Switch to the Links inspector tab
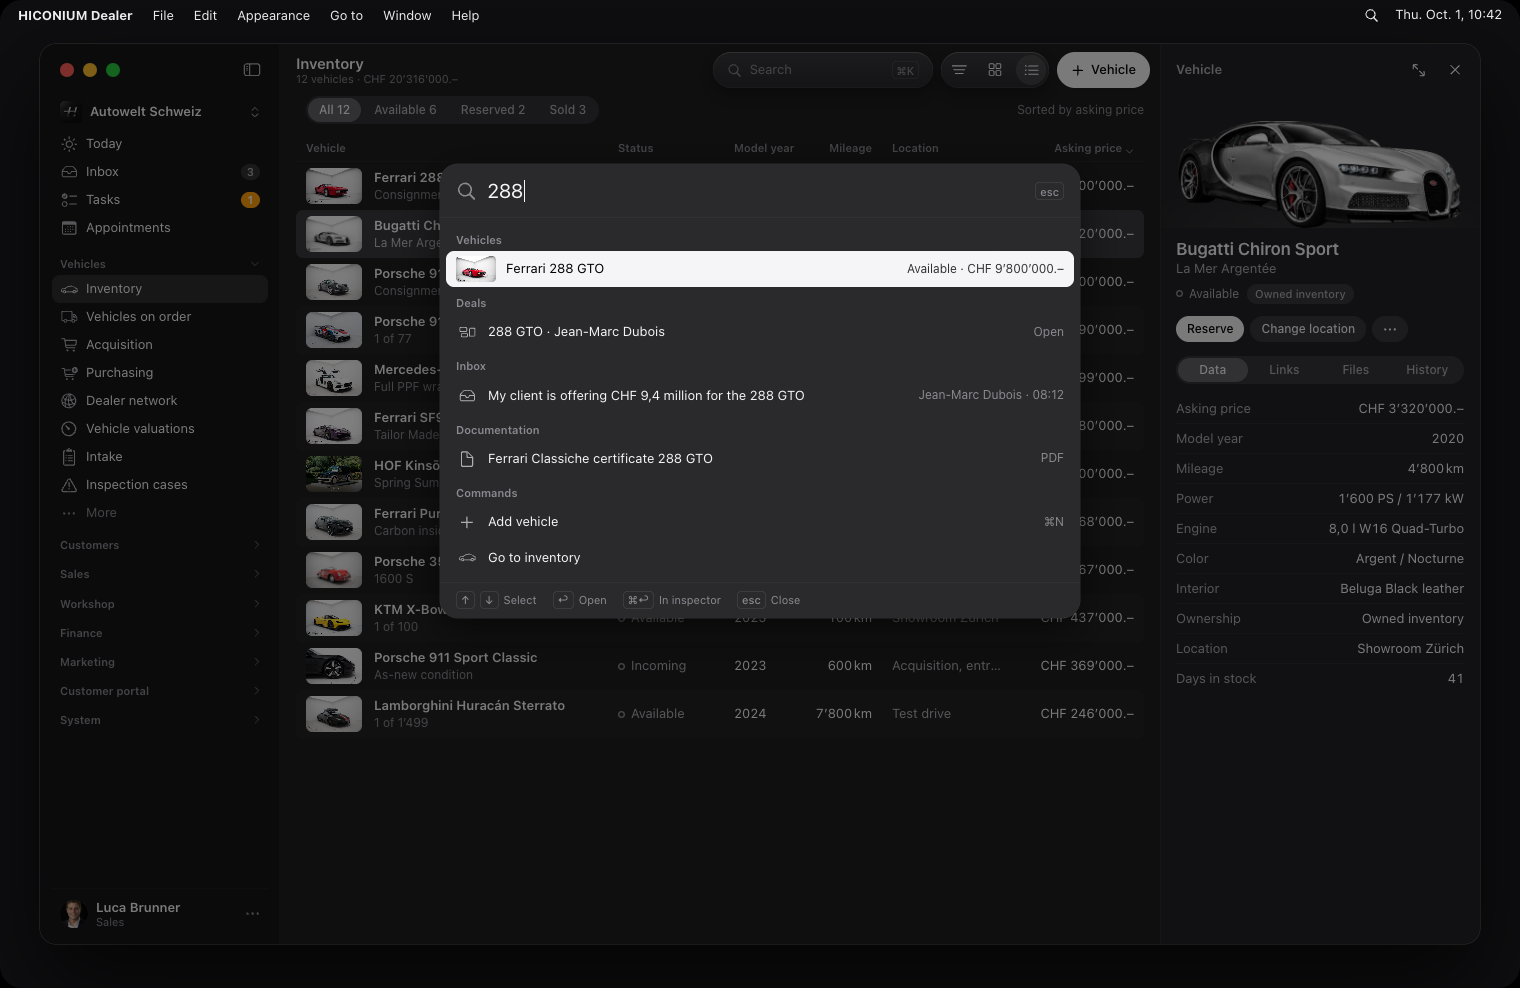The height and width of the screenshot is (988, 1520). [x=1284, y=370]
